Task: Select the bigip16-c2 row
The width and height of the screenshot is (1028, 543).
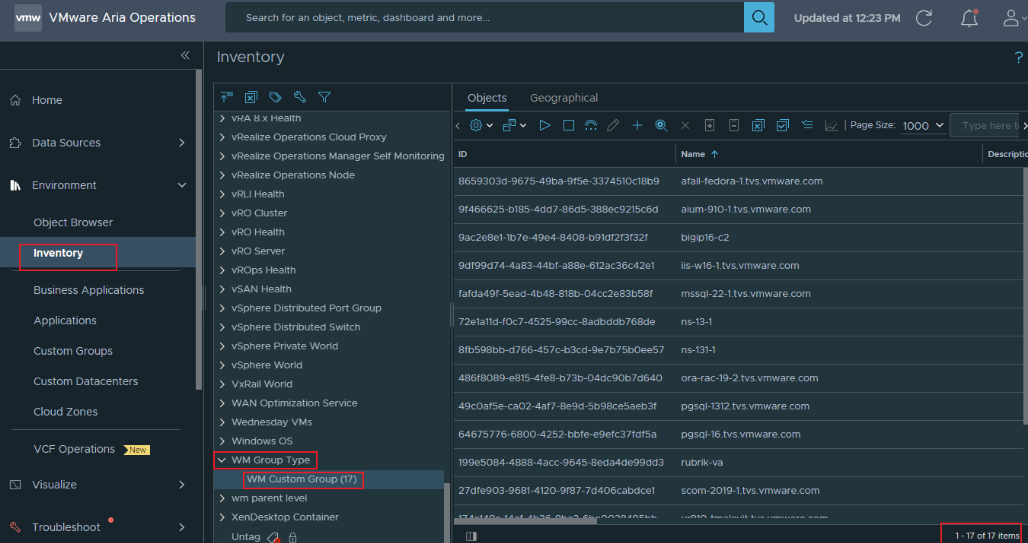Action: click(740, 237)
